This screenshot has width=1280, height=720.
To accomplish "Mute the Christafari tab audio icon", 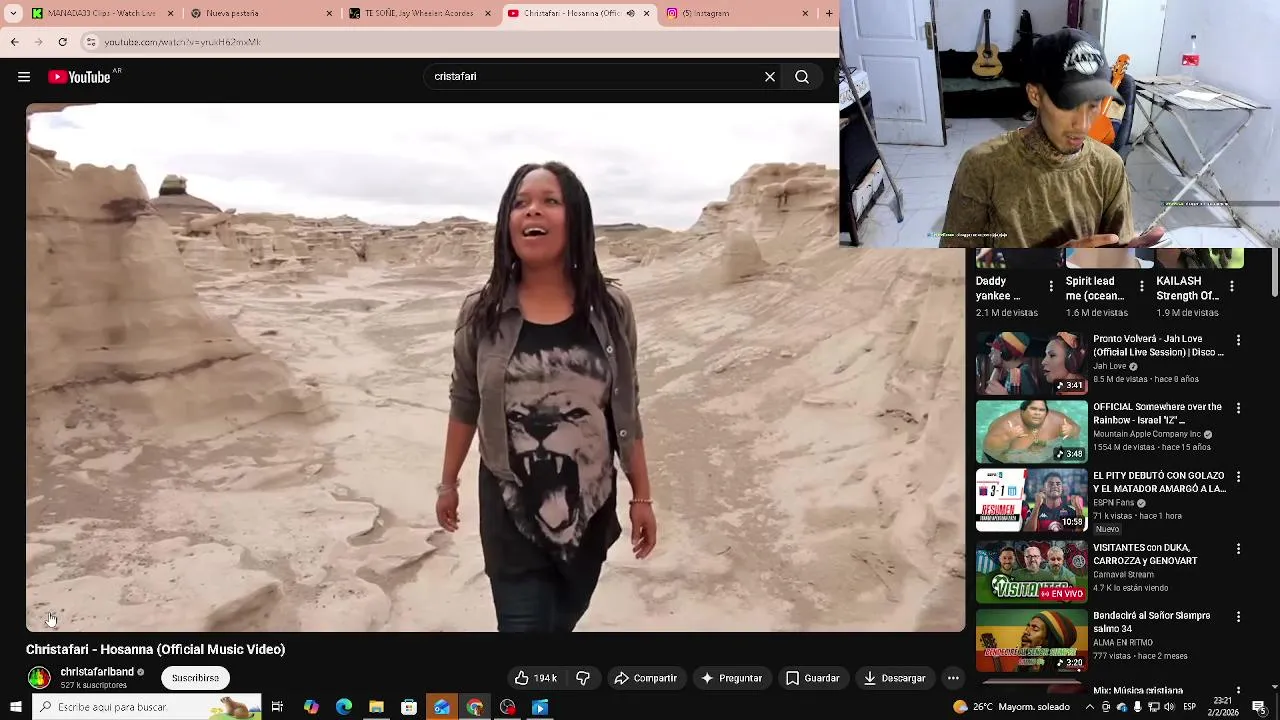I will point(630,13).
